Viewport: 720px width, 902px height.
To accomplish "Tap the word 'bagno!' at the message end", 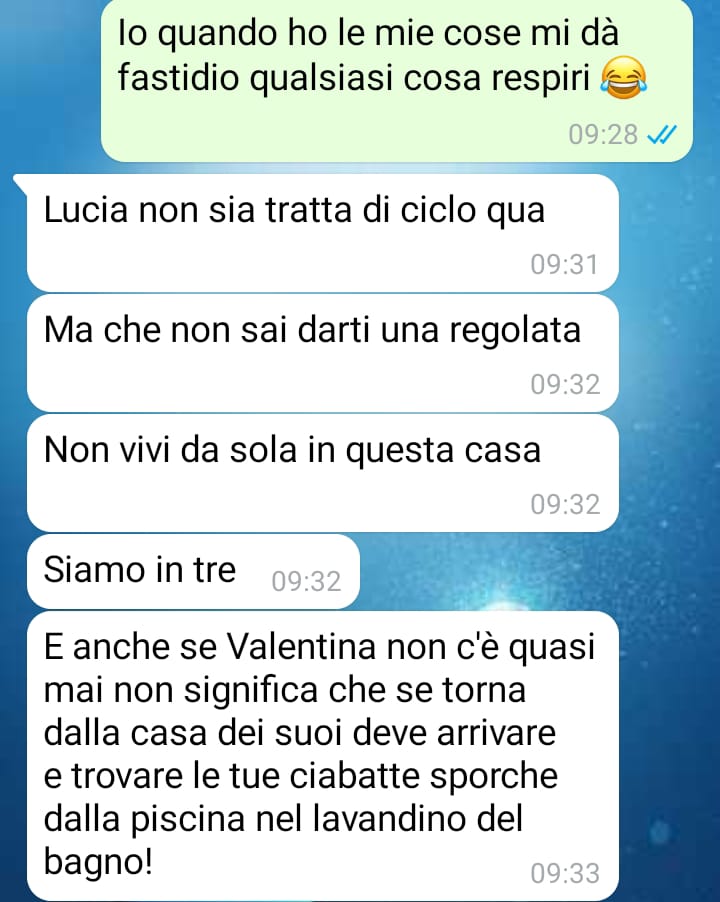I will pyautogui.click(x=98, y=863).
